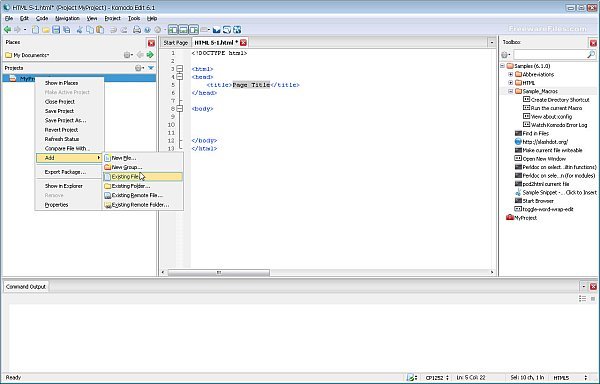The image size is (600, 384).
Task: Switch to the Start Page tab
Action: [x=176, y=42]
